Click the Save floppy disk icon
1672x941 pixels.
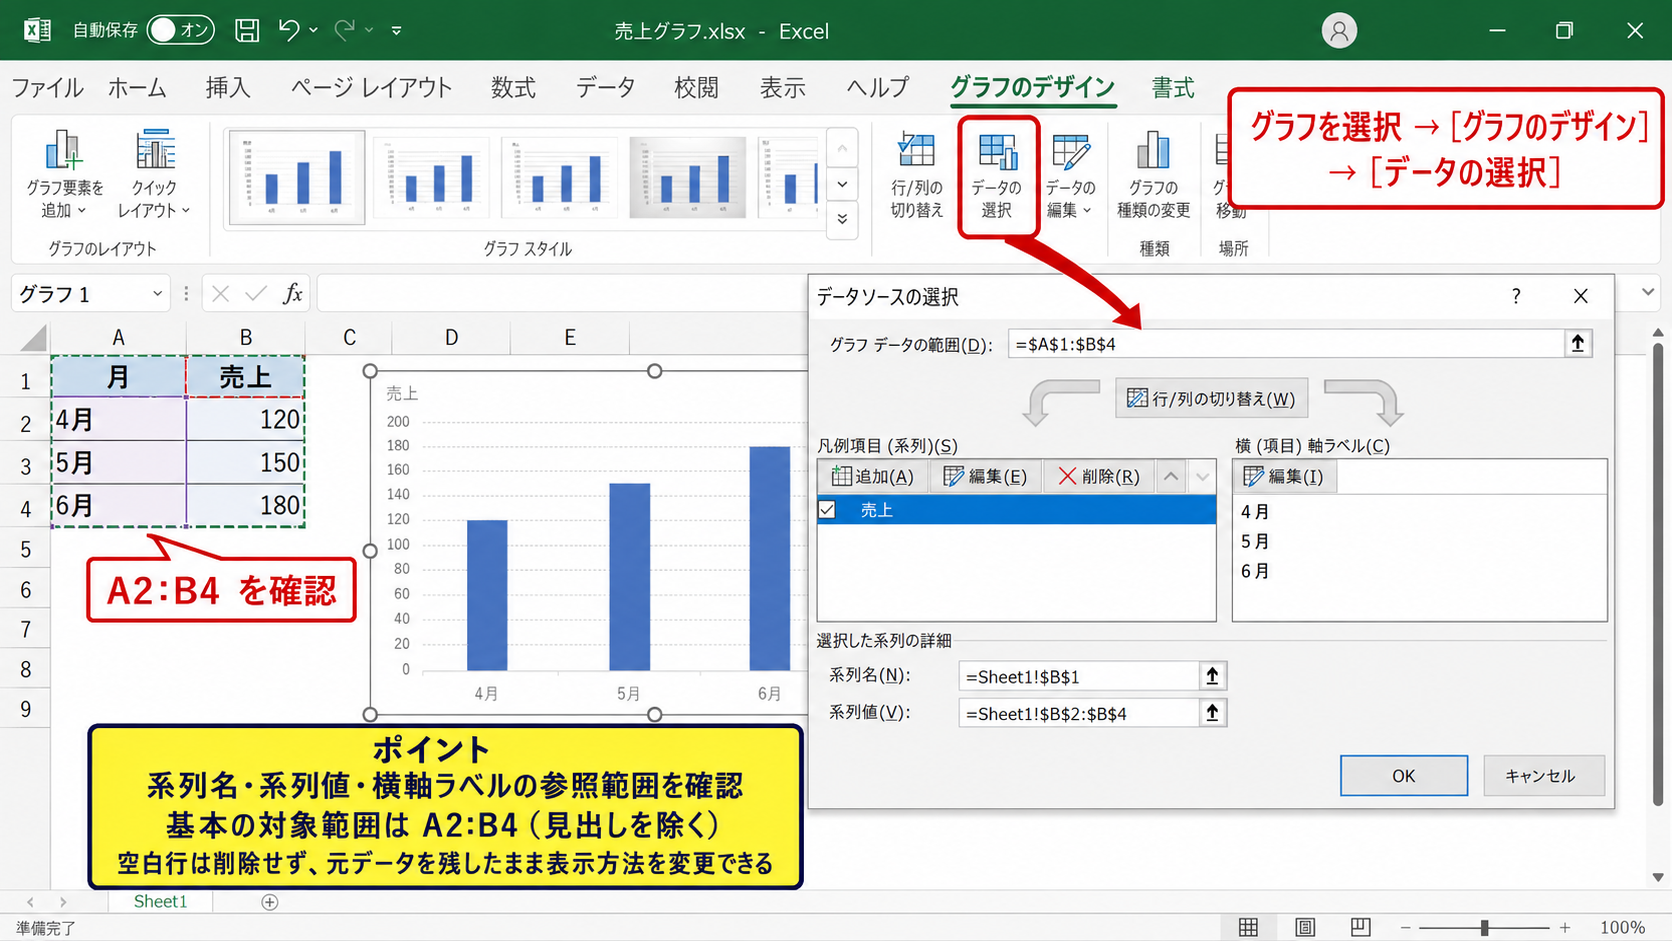pyautogui.click(x=246, y=30)
